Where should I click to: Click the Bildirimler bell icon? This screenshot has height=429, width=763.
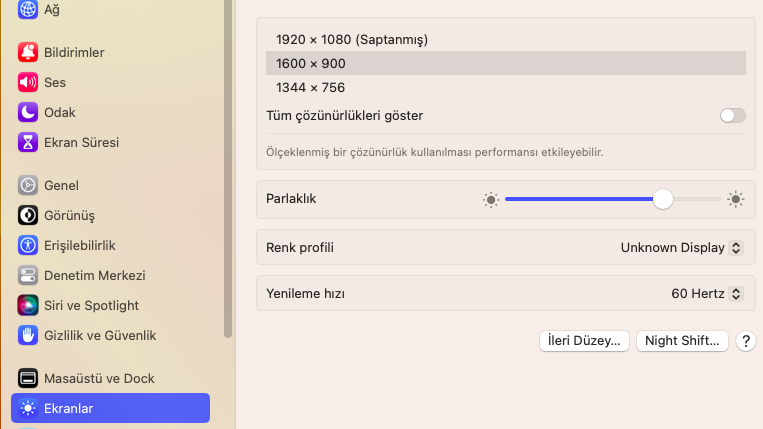[28, 52]
